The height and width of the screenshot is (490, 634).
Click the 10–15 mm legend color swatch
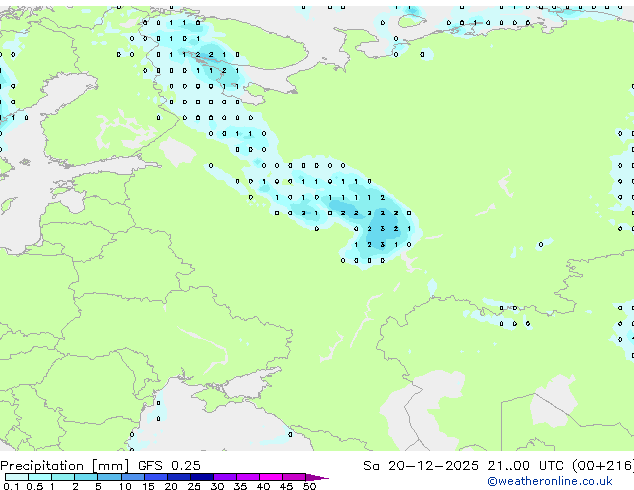click(133, 477)
